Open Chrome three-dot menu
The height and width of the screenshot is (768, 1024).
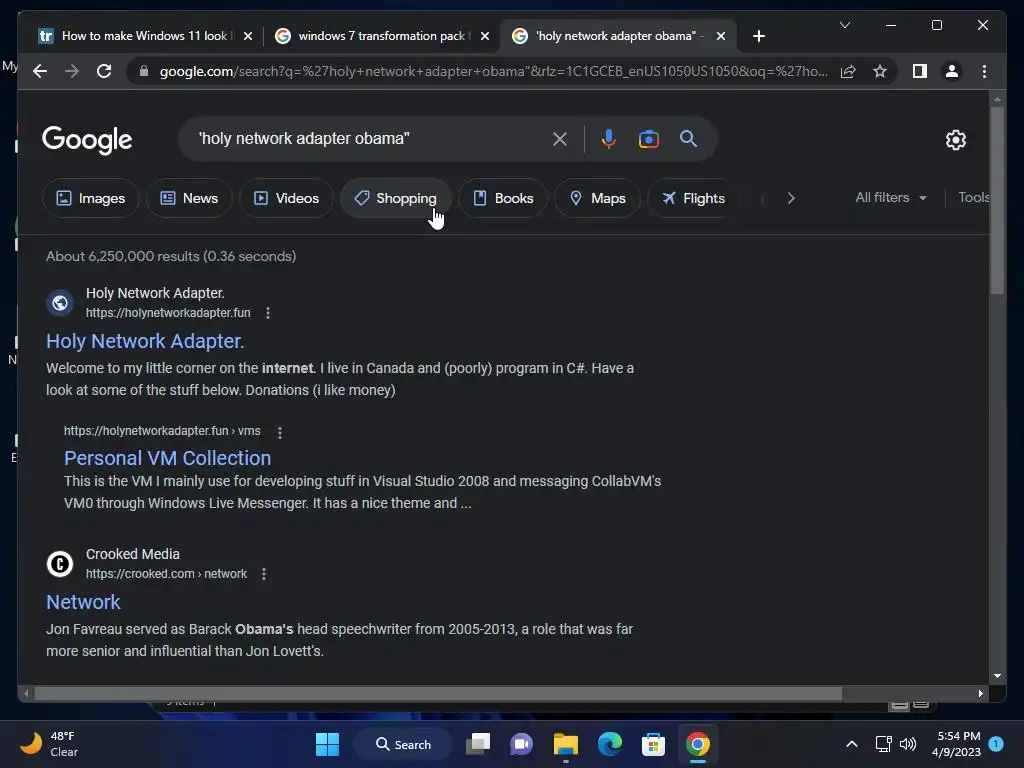point(984,71)
